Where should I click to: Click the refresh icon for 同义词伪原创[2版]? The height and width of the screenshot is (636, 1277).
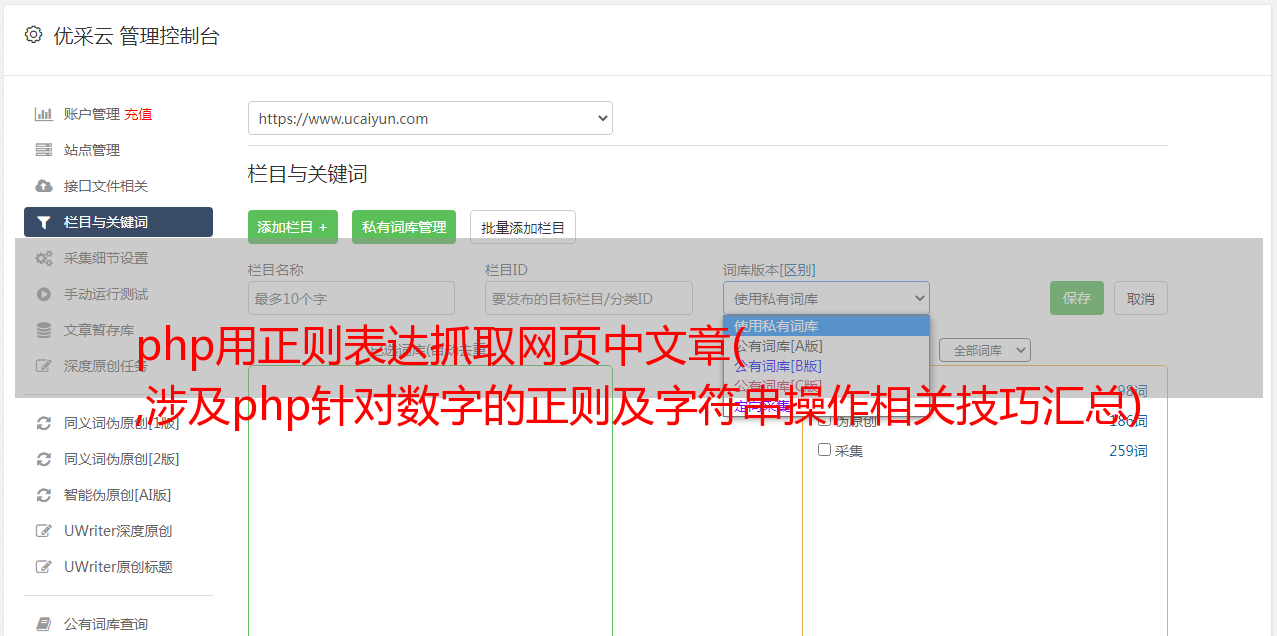(43, 459)
